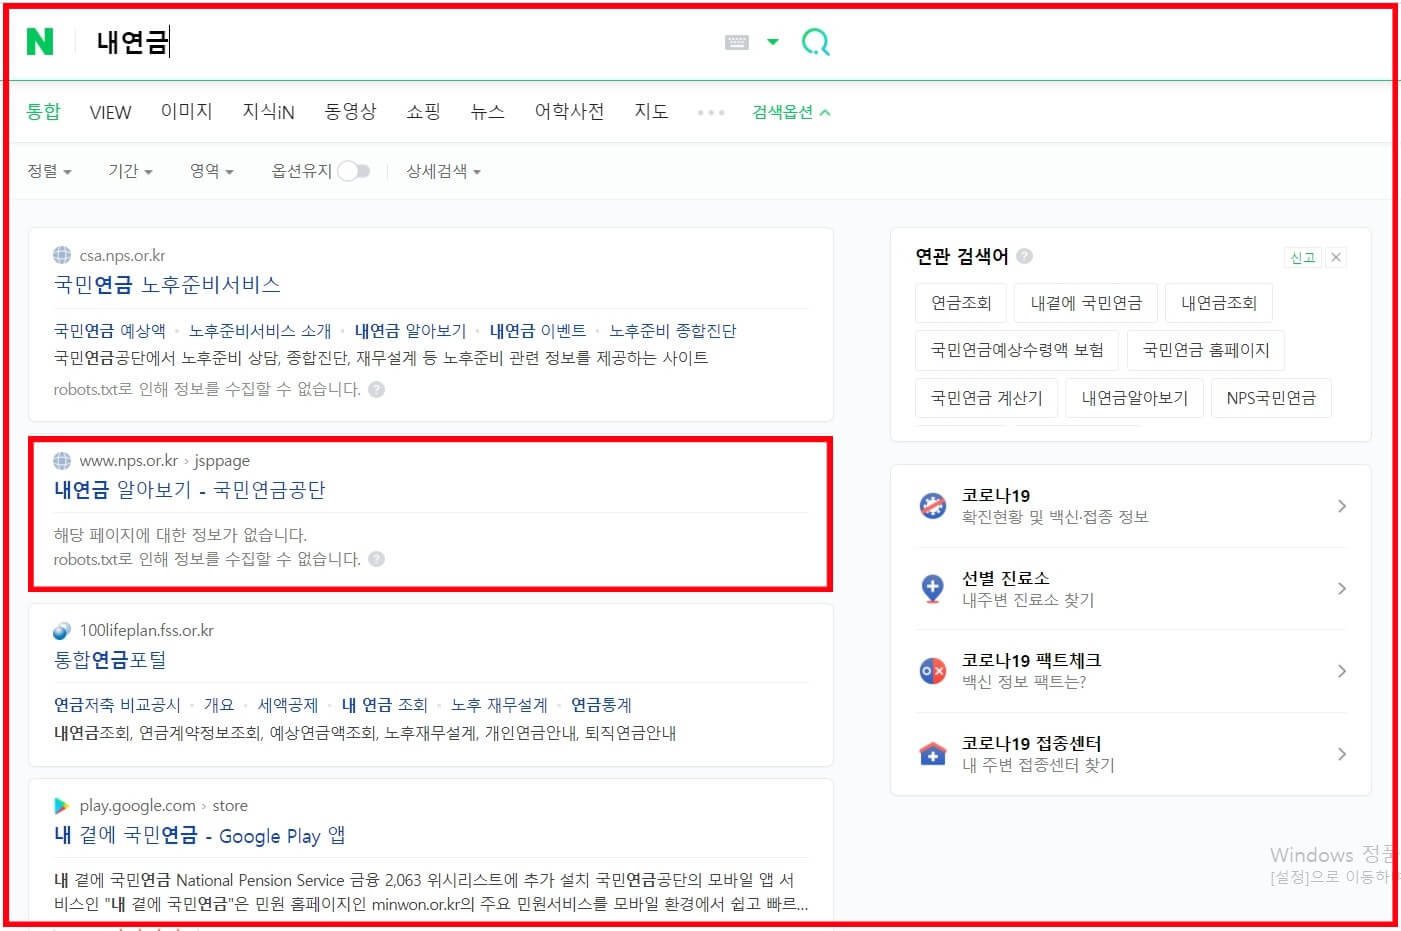Open the 어학사전 tab
The width and height of the screenshot is (1401, 931).
(569, 111)
